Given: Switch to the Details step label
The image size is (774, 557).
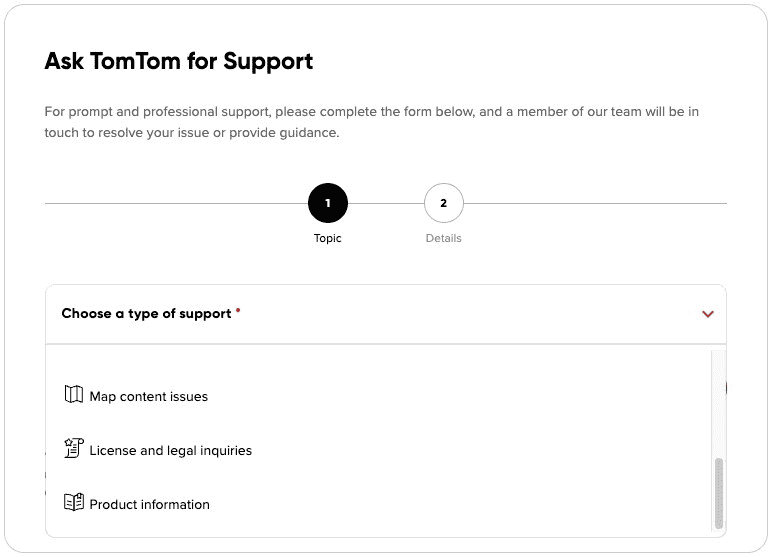Looking at the screenshot, I should pos(443,239).
